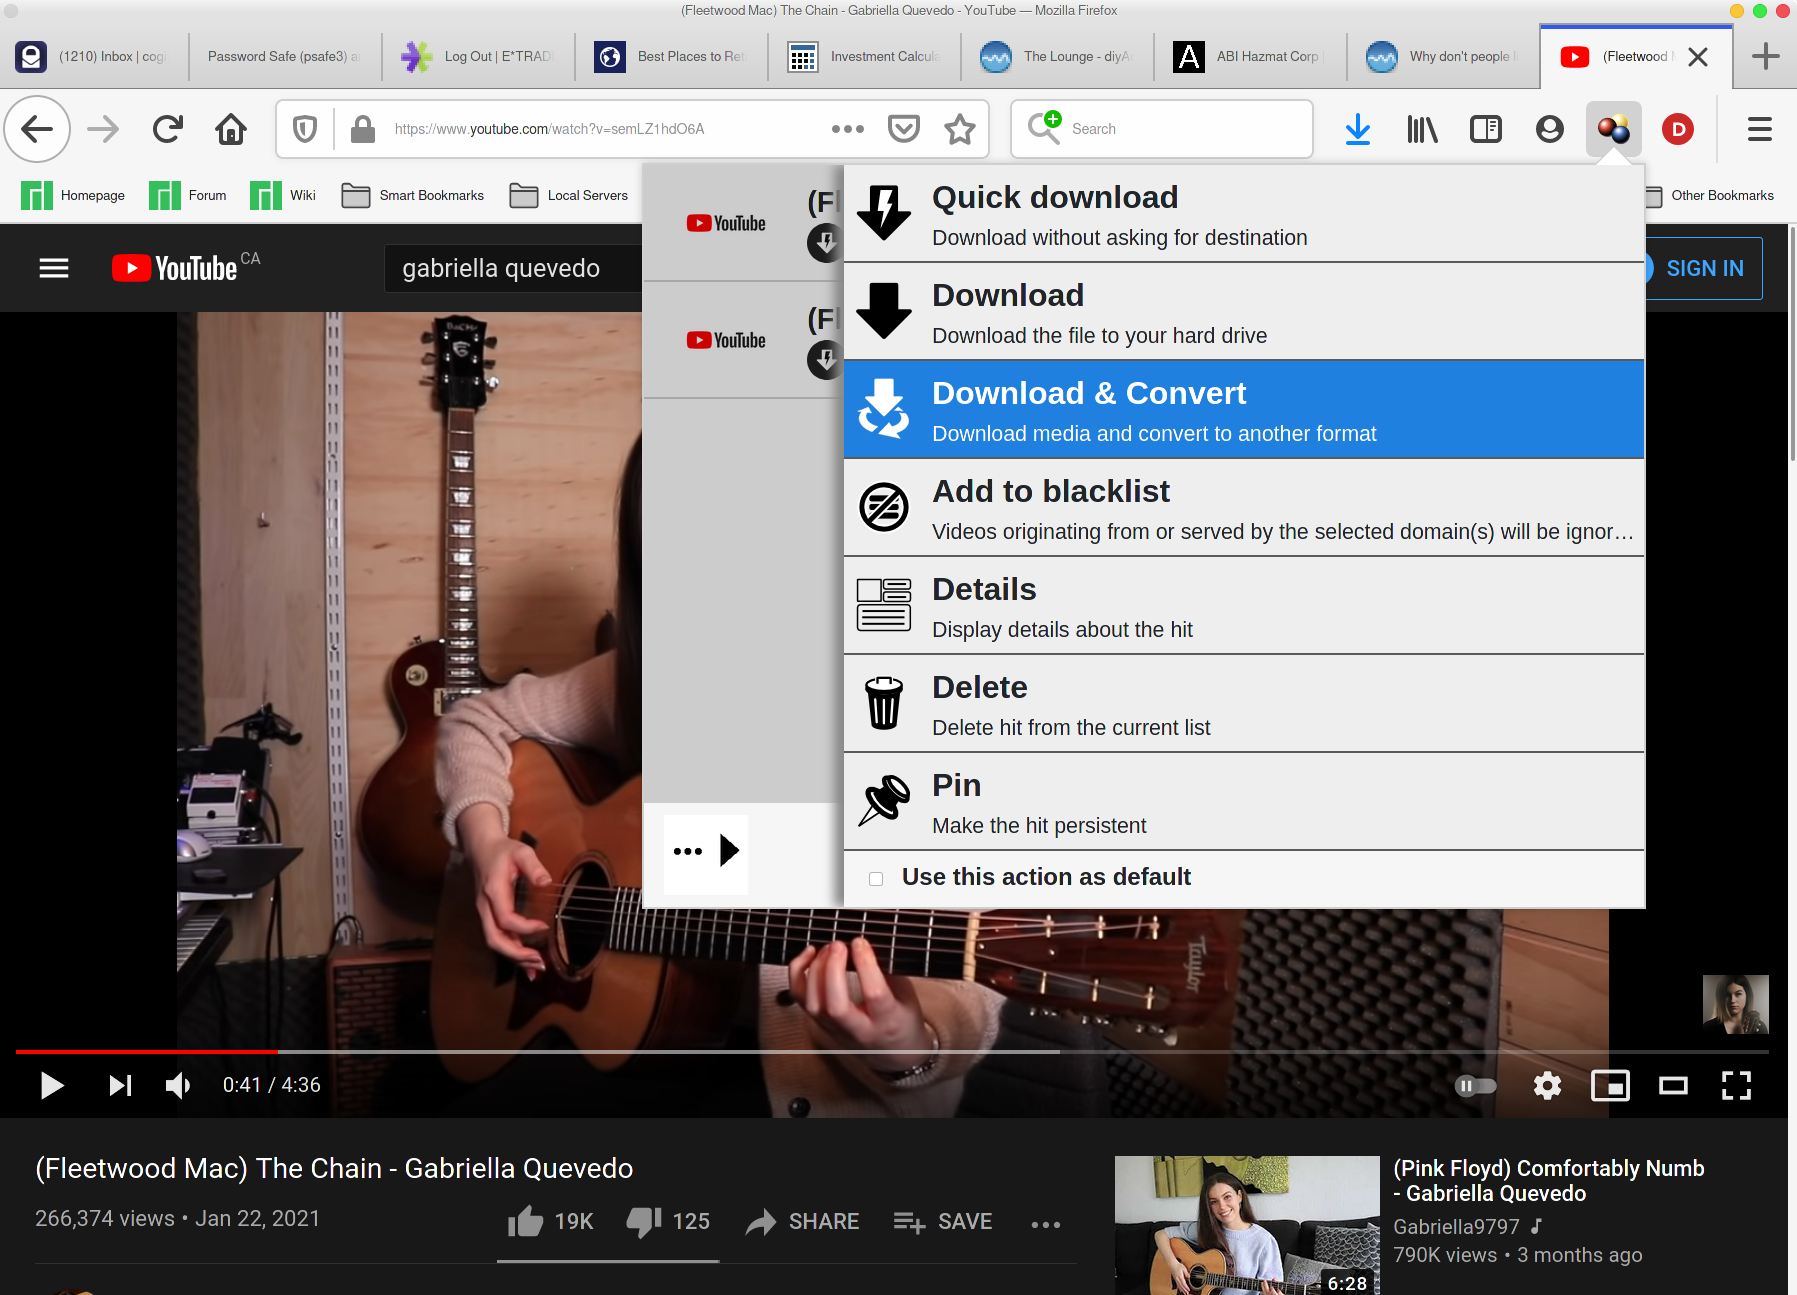Open video settings gear
Image resolution: width=1797 pixels, height=1295 pixels.
click(1547, 1085)
